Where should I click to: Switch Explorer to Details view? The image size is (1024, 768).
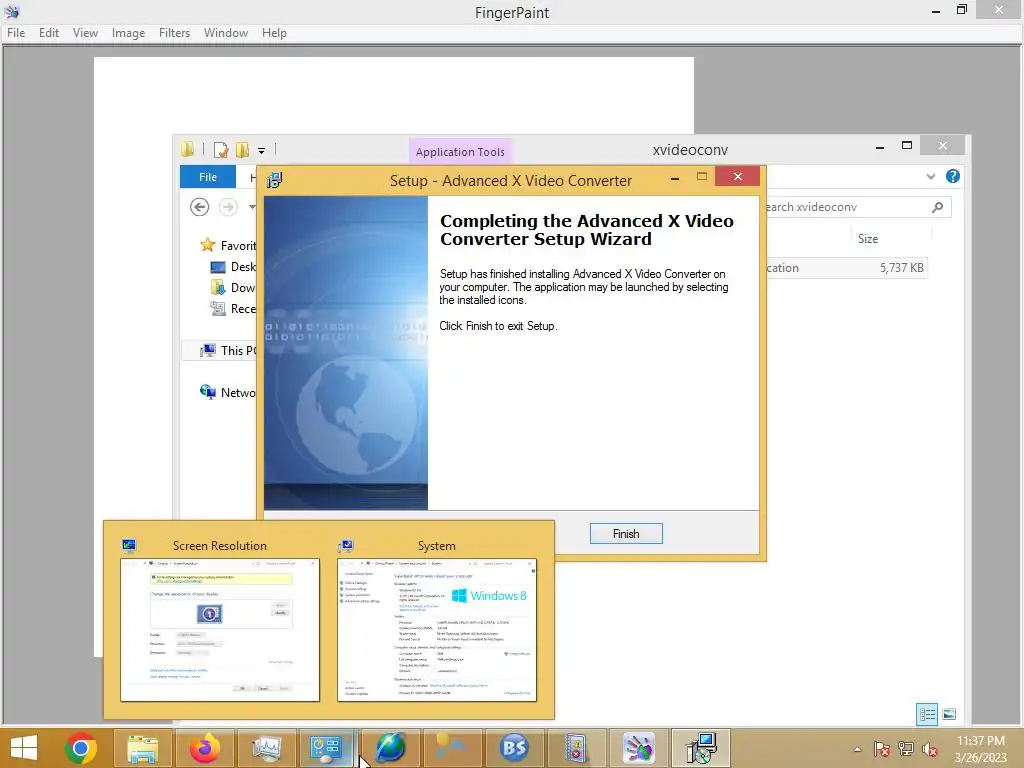(x=927, y=714)
